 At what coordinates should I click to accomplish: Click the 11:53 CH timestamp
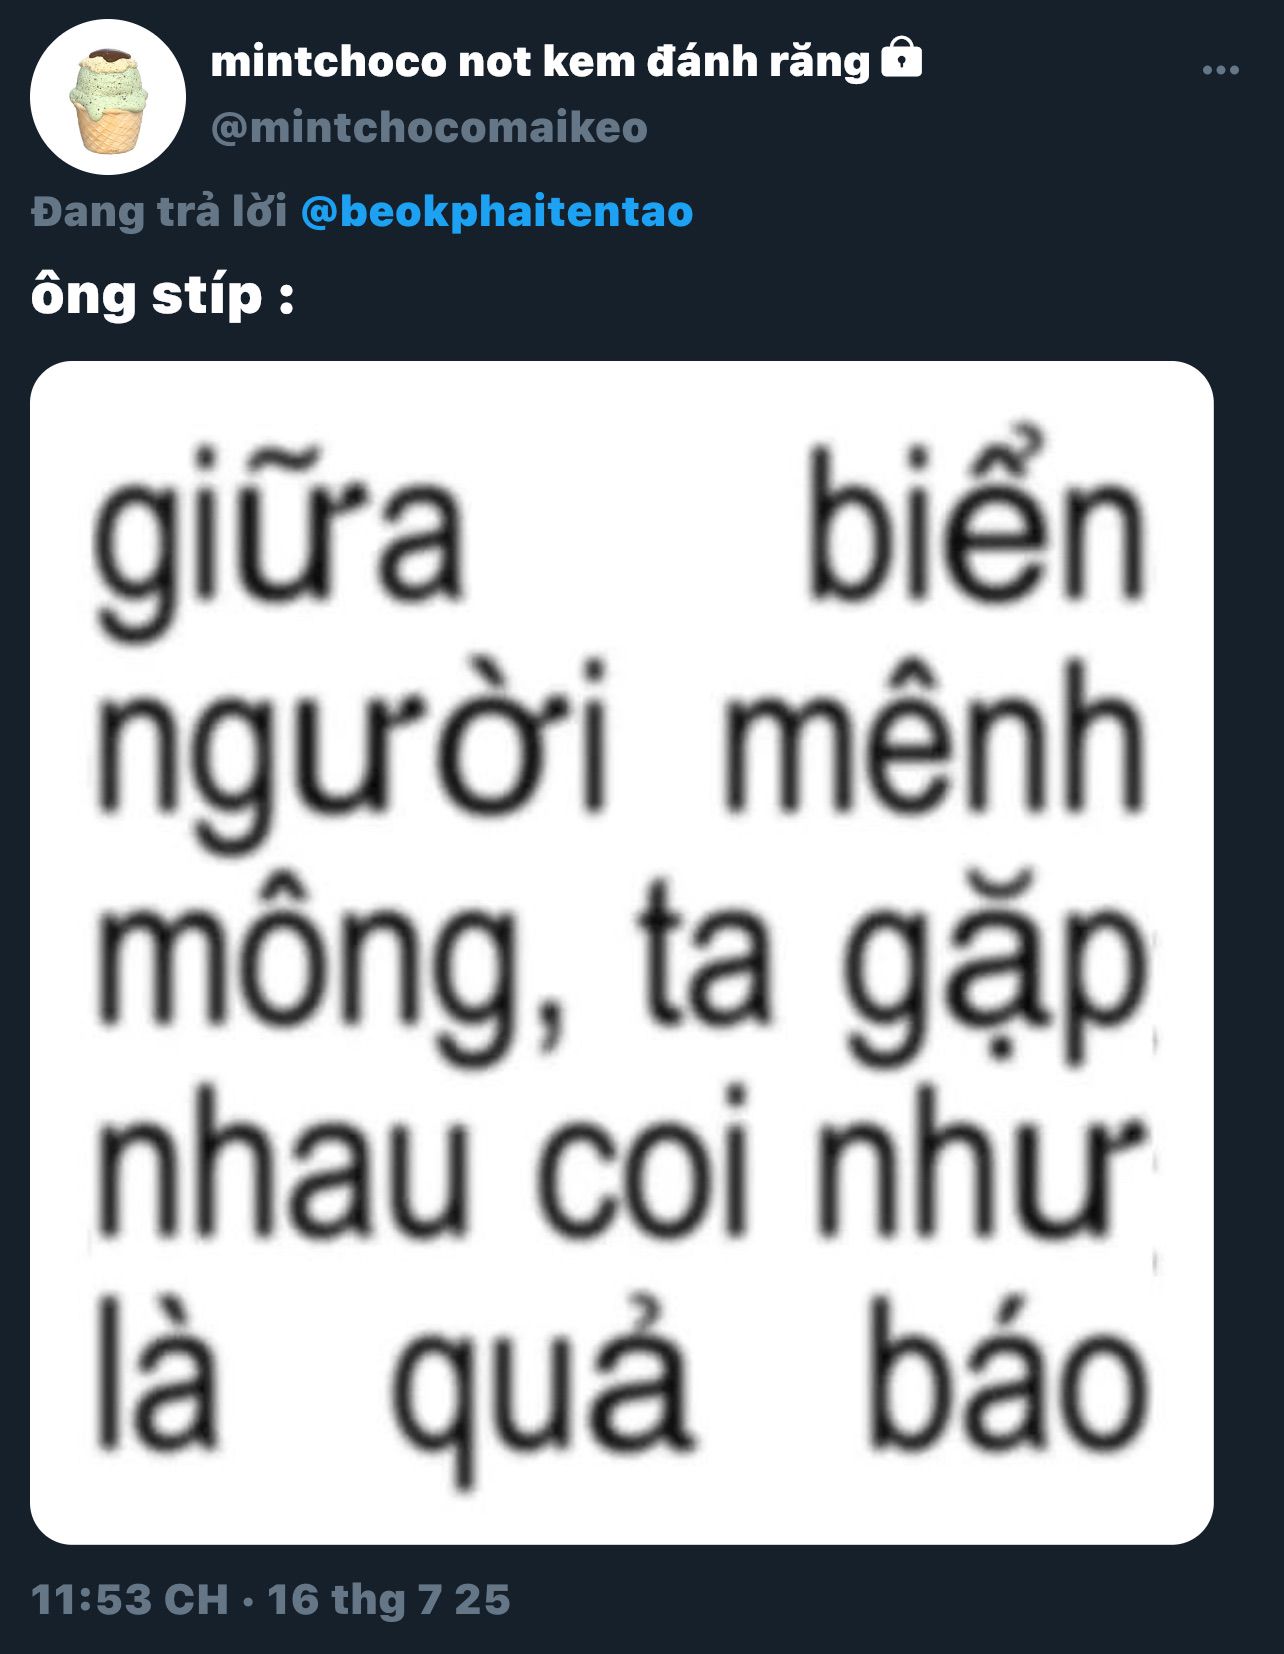point(130,1600)
